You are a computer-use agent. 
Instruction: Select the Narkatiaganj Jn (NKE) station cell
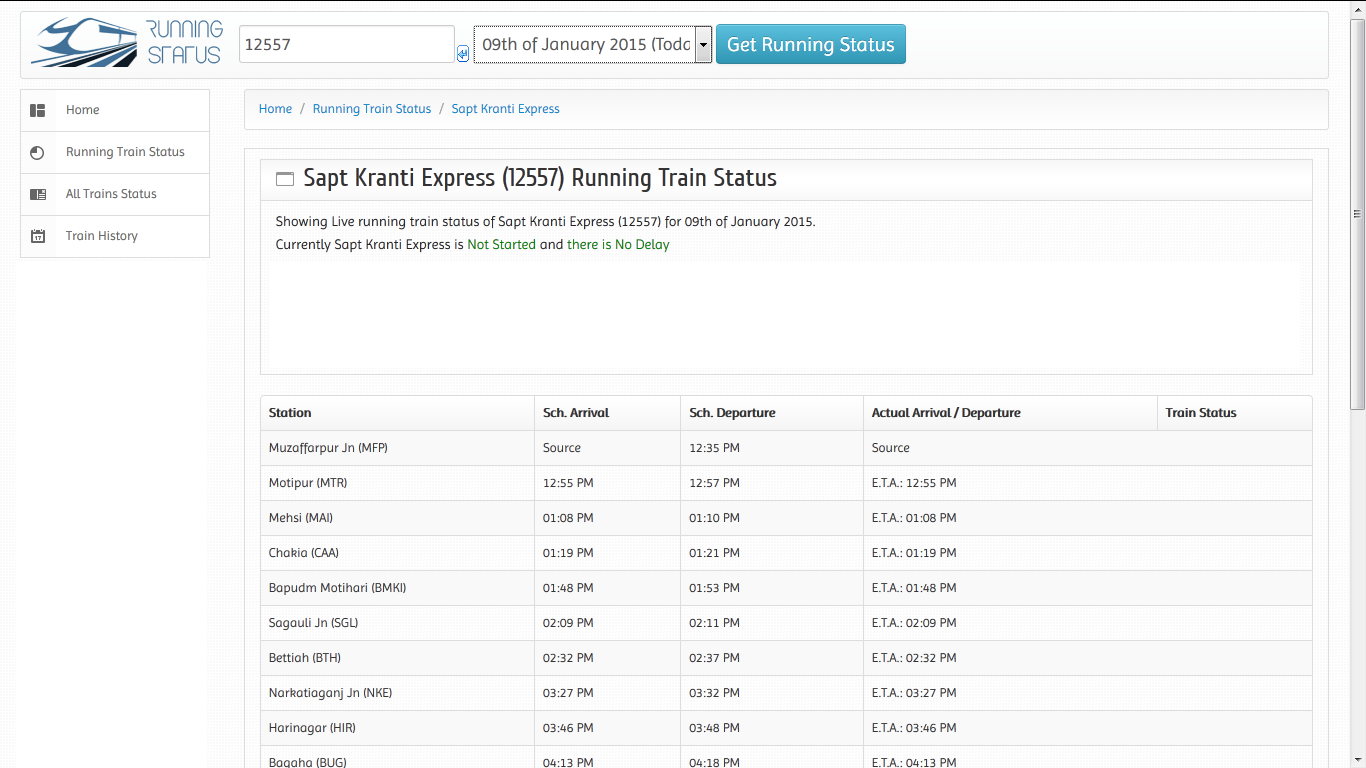point(397,693)
